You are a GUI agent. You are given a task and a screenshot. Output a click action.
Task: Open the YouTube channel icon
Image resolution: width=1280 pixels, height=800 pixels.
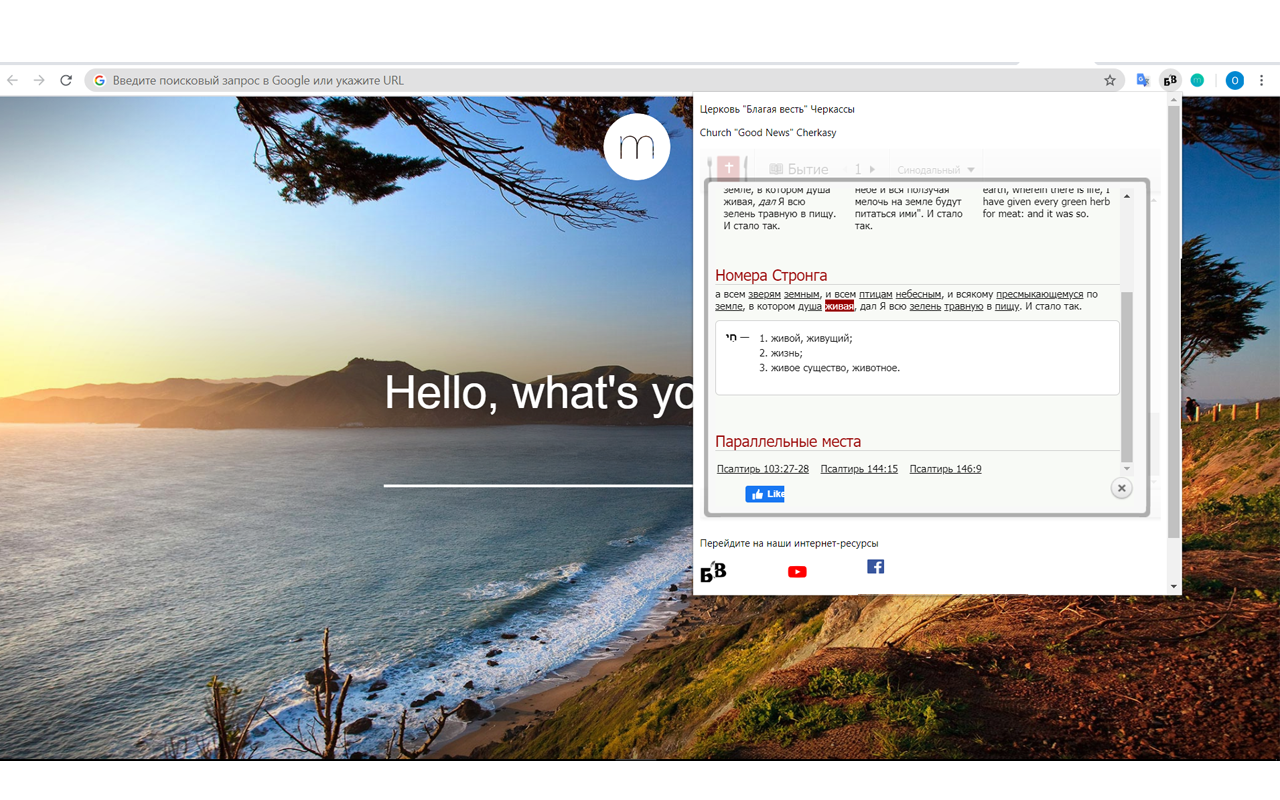tap(797, 572)
